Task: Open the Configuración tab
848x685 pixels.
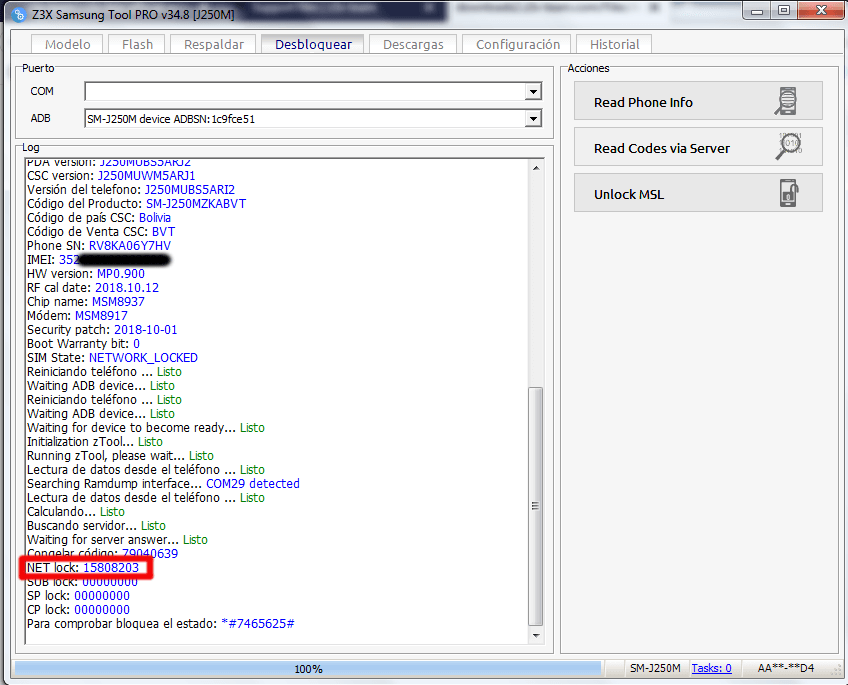Action: coord(518,44)
